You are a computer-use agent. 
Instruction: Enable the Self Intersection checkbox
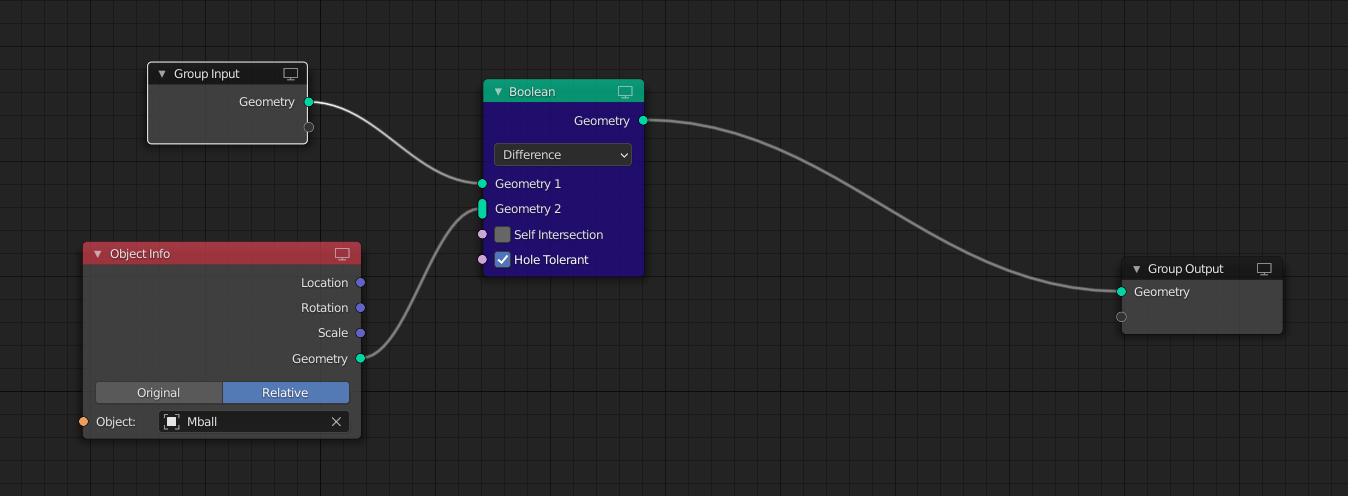click(502, 235)
